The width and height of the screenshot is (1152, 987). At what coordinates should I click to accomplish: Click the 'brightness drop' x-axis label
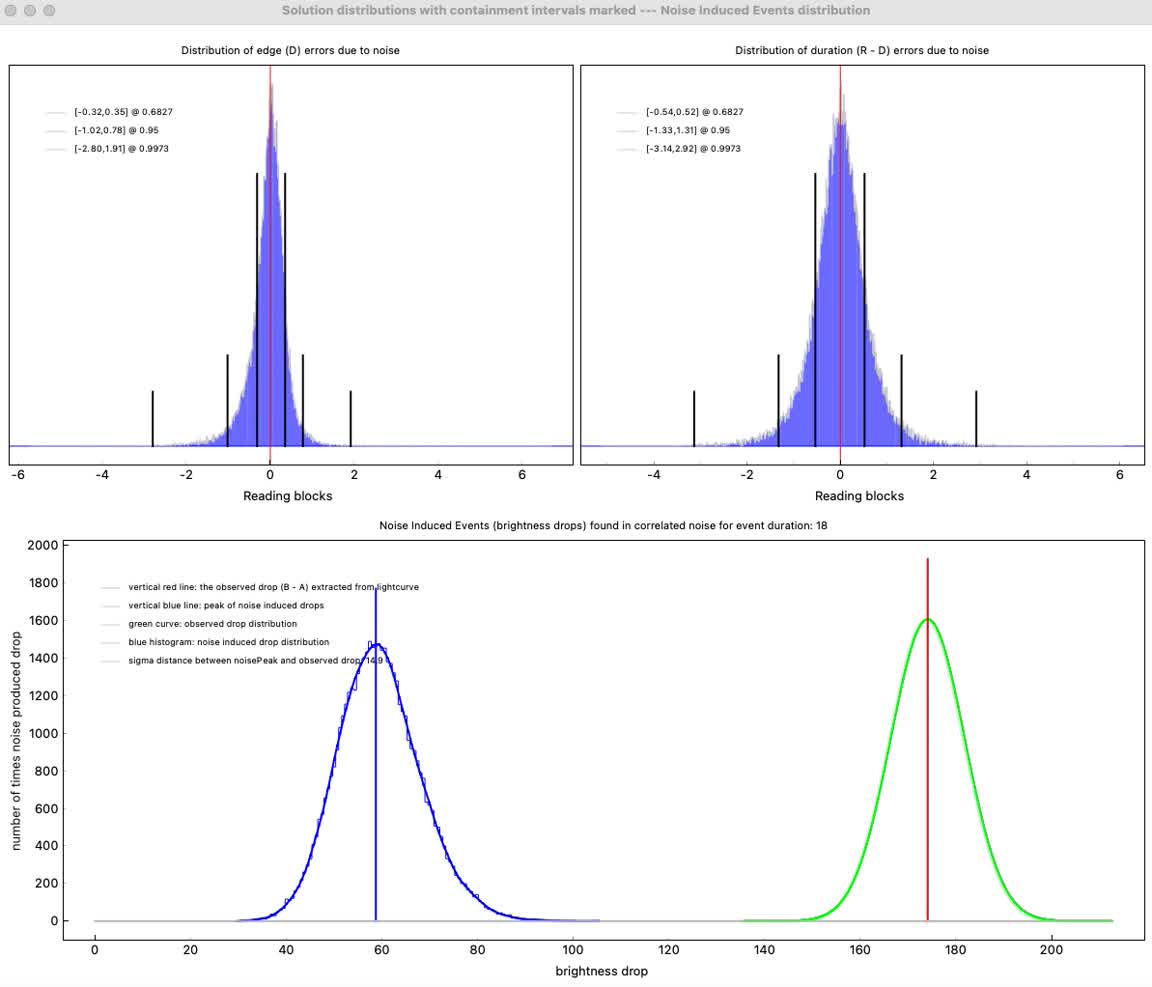click(x=603, y=971)
